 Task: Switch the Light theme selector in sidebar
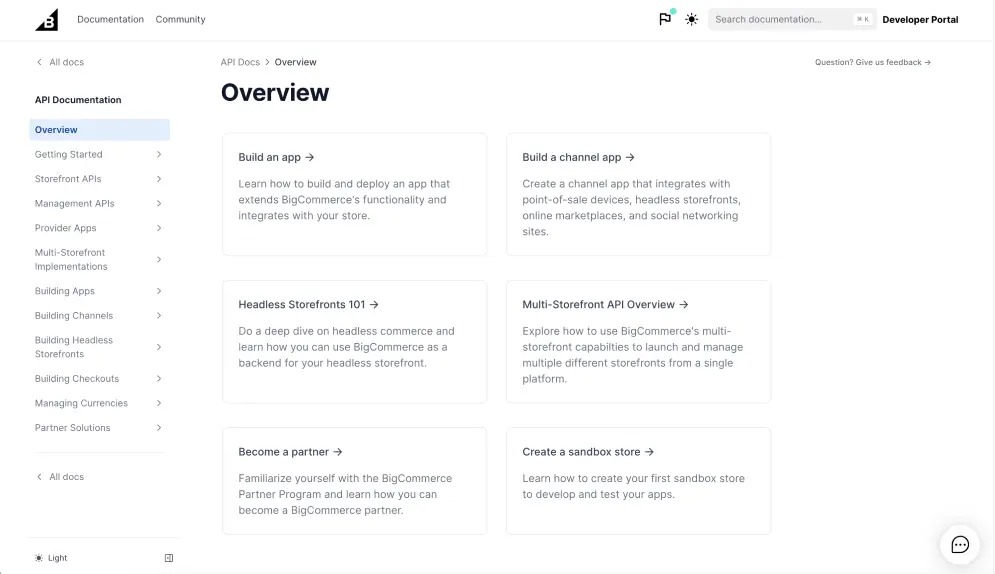pyautogui.click(x=51, y=558)
